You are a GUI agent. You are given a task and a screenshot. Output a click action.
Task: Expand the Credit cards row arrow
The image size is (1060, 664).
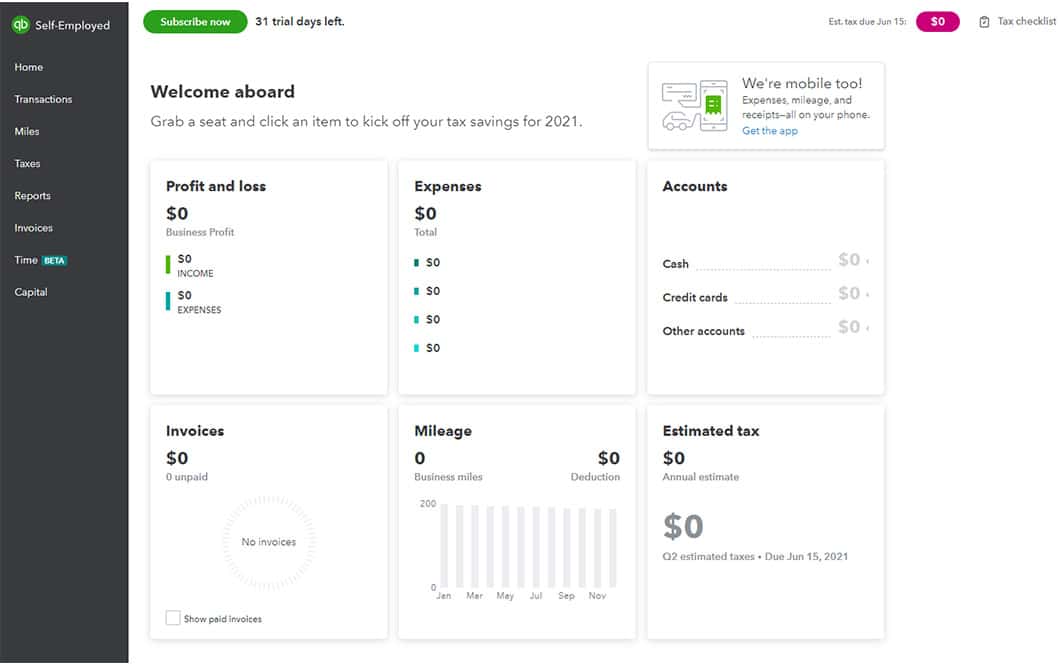tap(867, 295)
